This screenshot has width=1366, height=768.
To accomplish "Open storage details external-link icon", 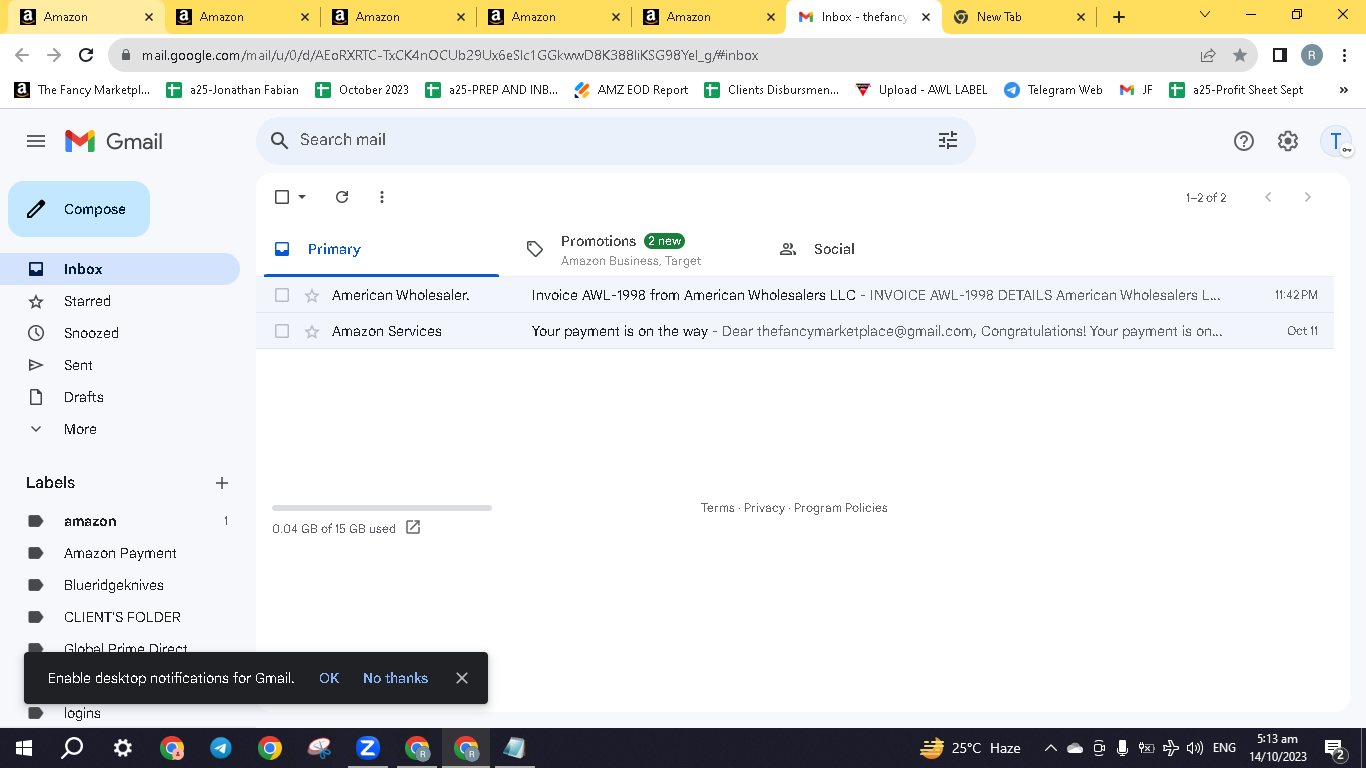I will [x=413, y=527].
